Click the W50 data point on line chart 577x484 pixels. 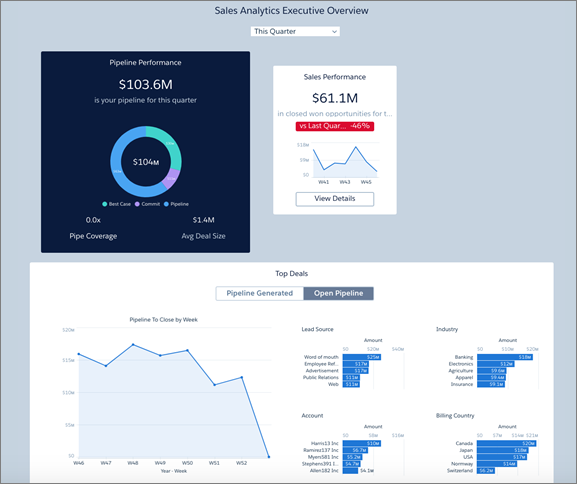(187, 350)
